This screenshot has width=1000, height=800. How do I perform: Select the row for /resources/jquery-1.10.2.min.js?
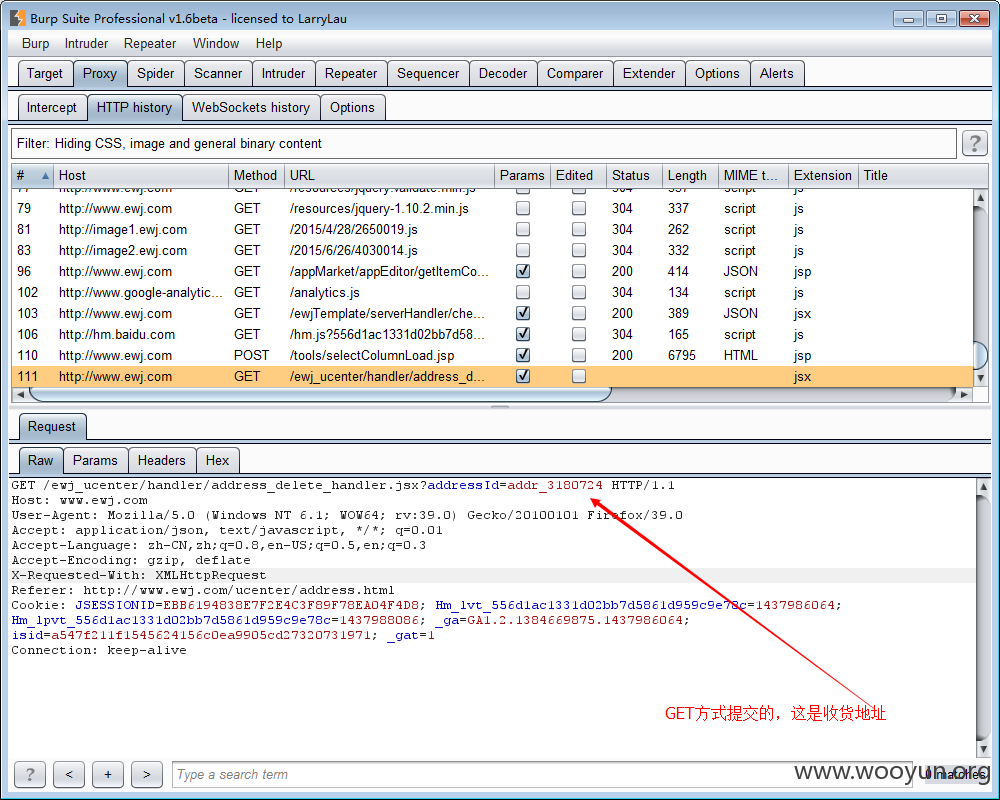click(x=492, y=208)
